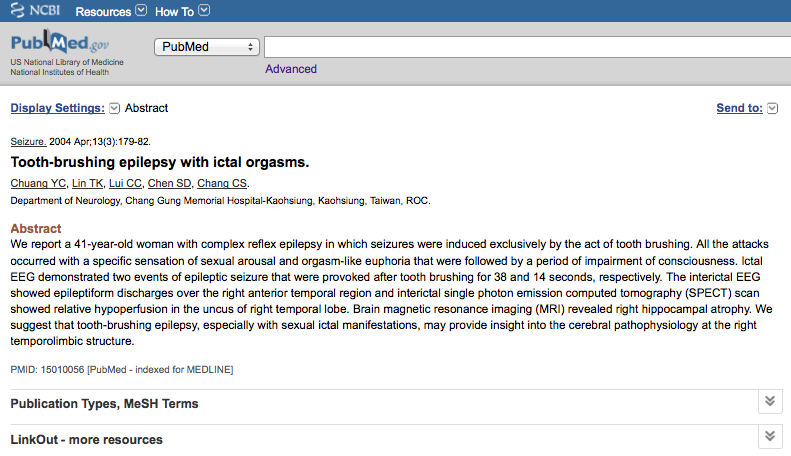Open the Seizure journal link
The height and width of the screenshot is (456, 791).
pyautogui.click(x=28, y=142)
